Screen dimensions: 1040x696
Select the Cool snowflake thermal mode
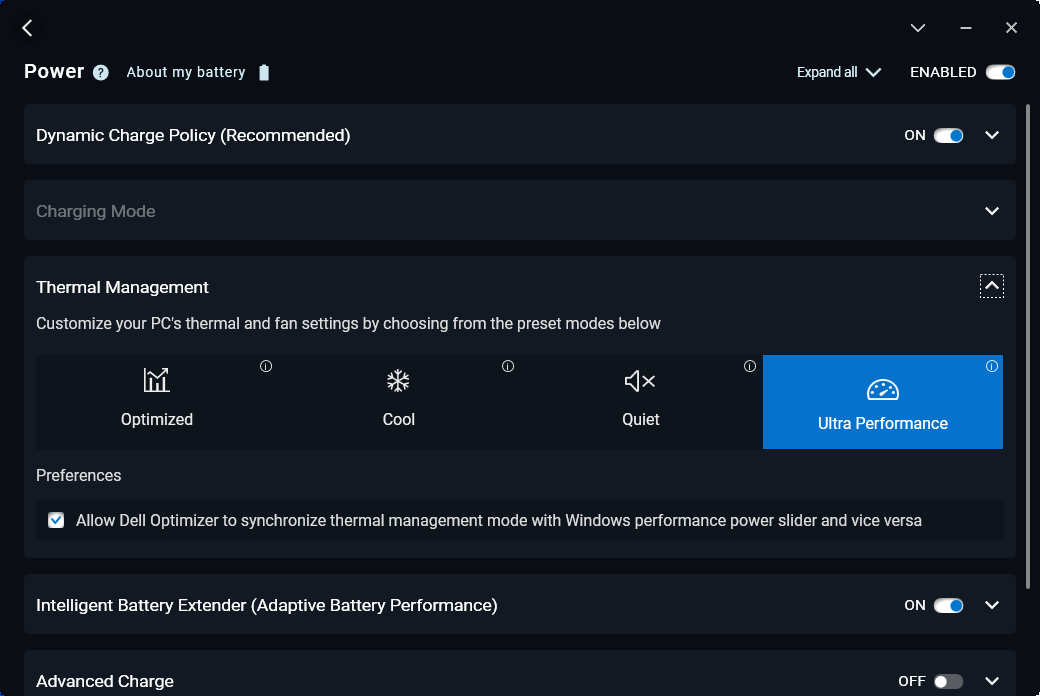click(x=399, y=400)
